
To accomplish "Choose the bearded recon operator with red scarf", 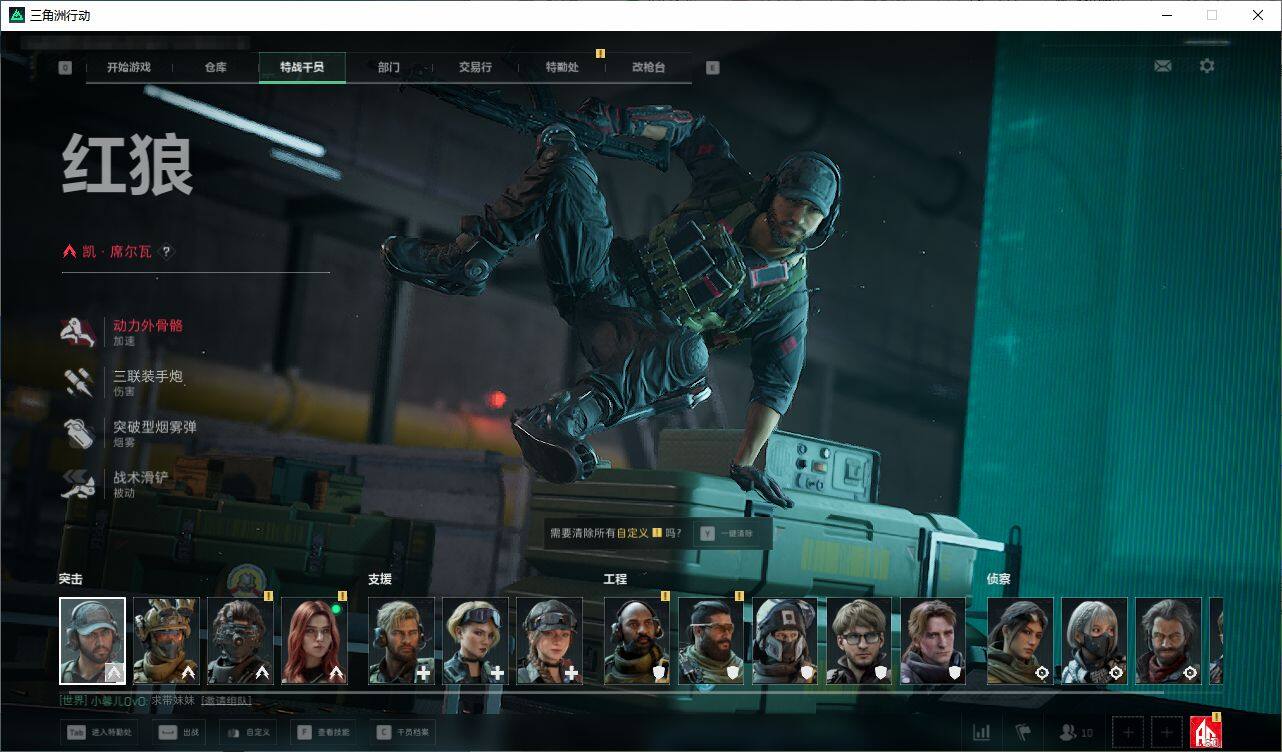I will coord(1169,641).
